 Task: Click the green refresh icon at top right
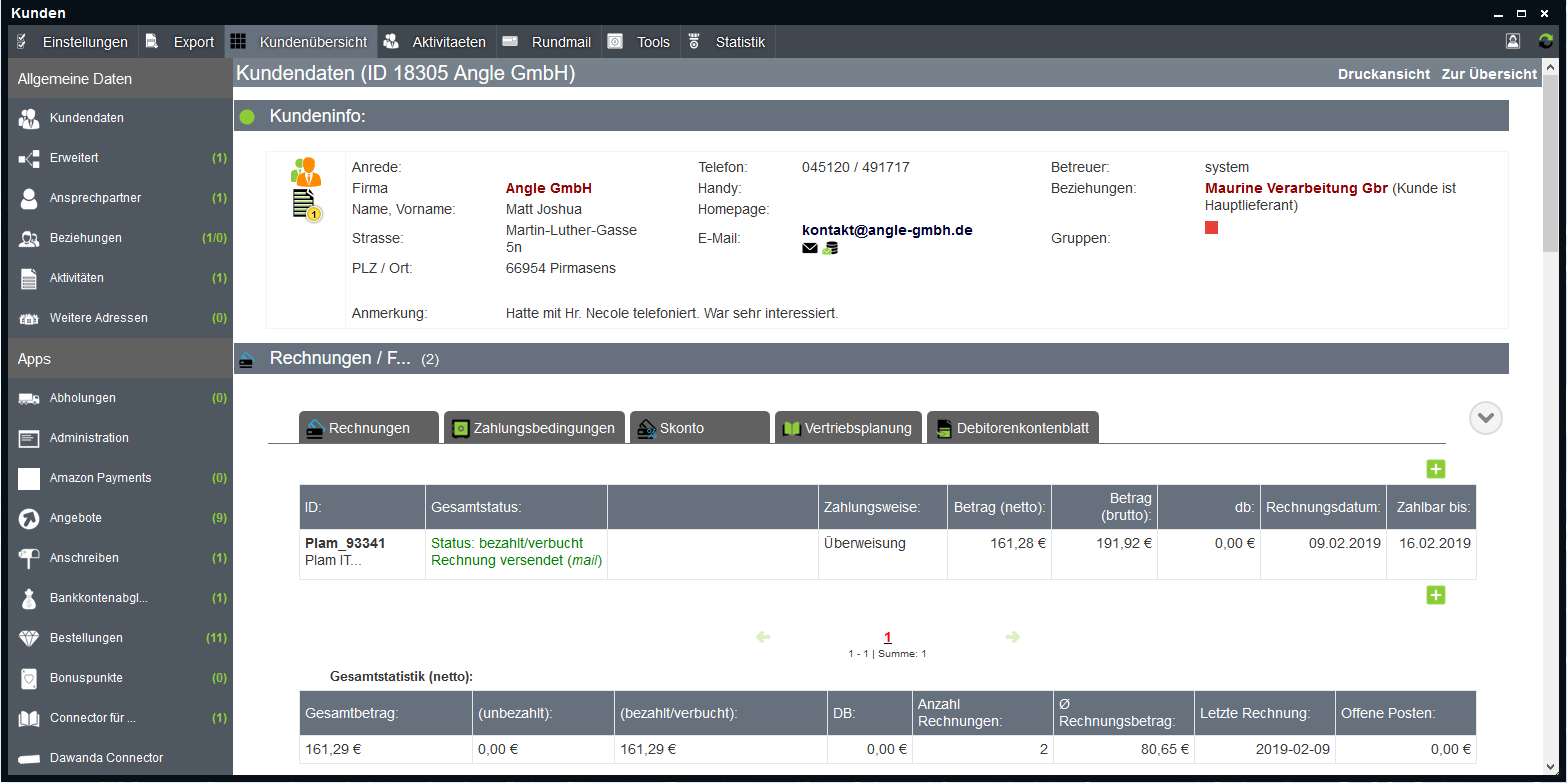1546,41
